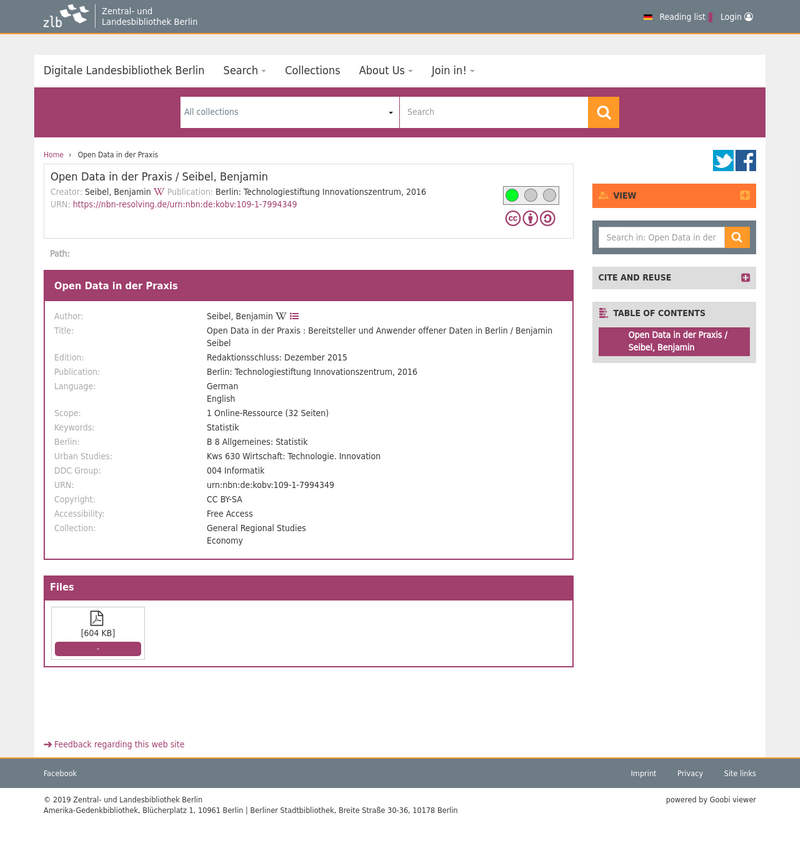Click Login in the header

[736, 17]
